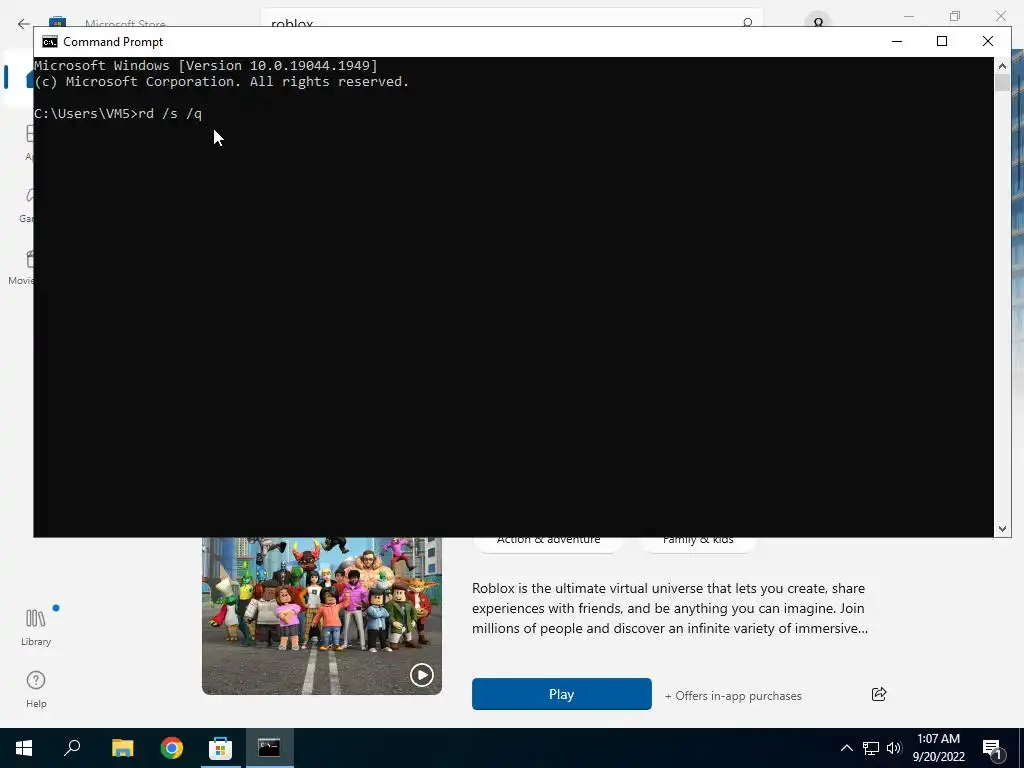1024x768 pixels.
Task: Open the notification center icon
Action: click(x=993, y=749)
